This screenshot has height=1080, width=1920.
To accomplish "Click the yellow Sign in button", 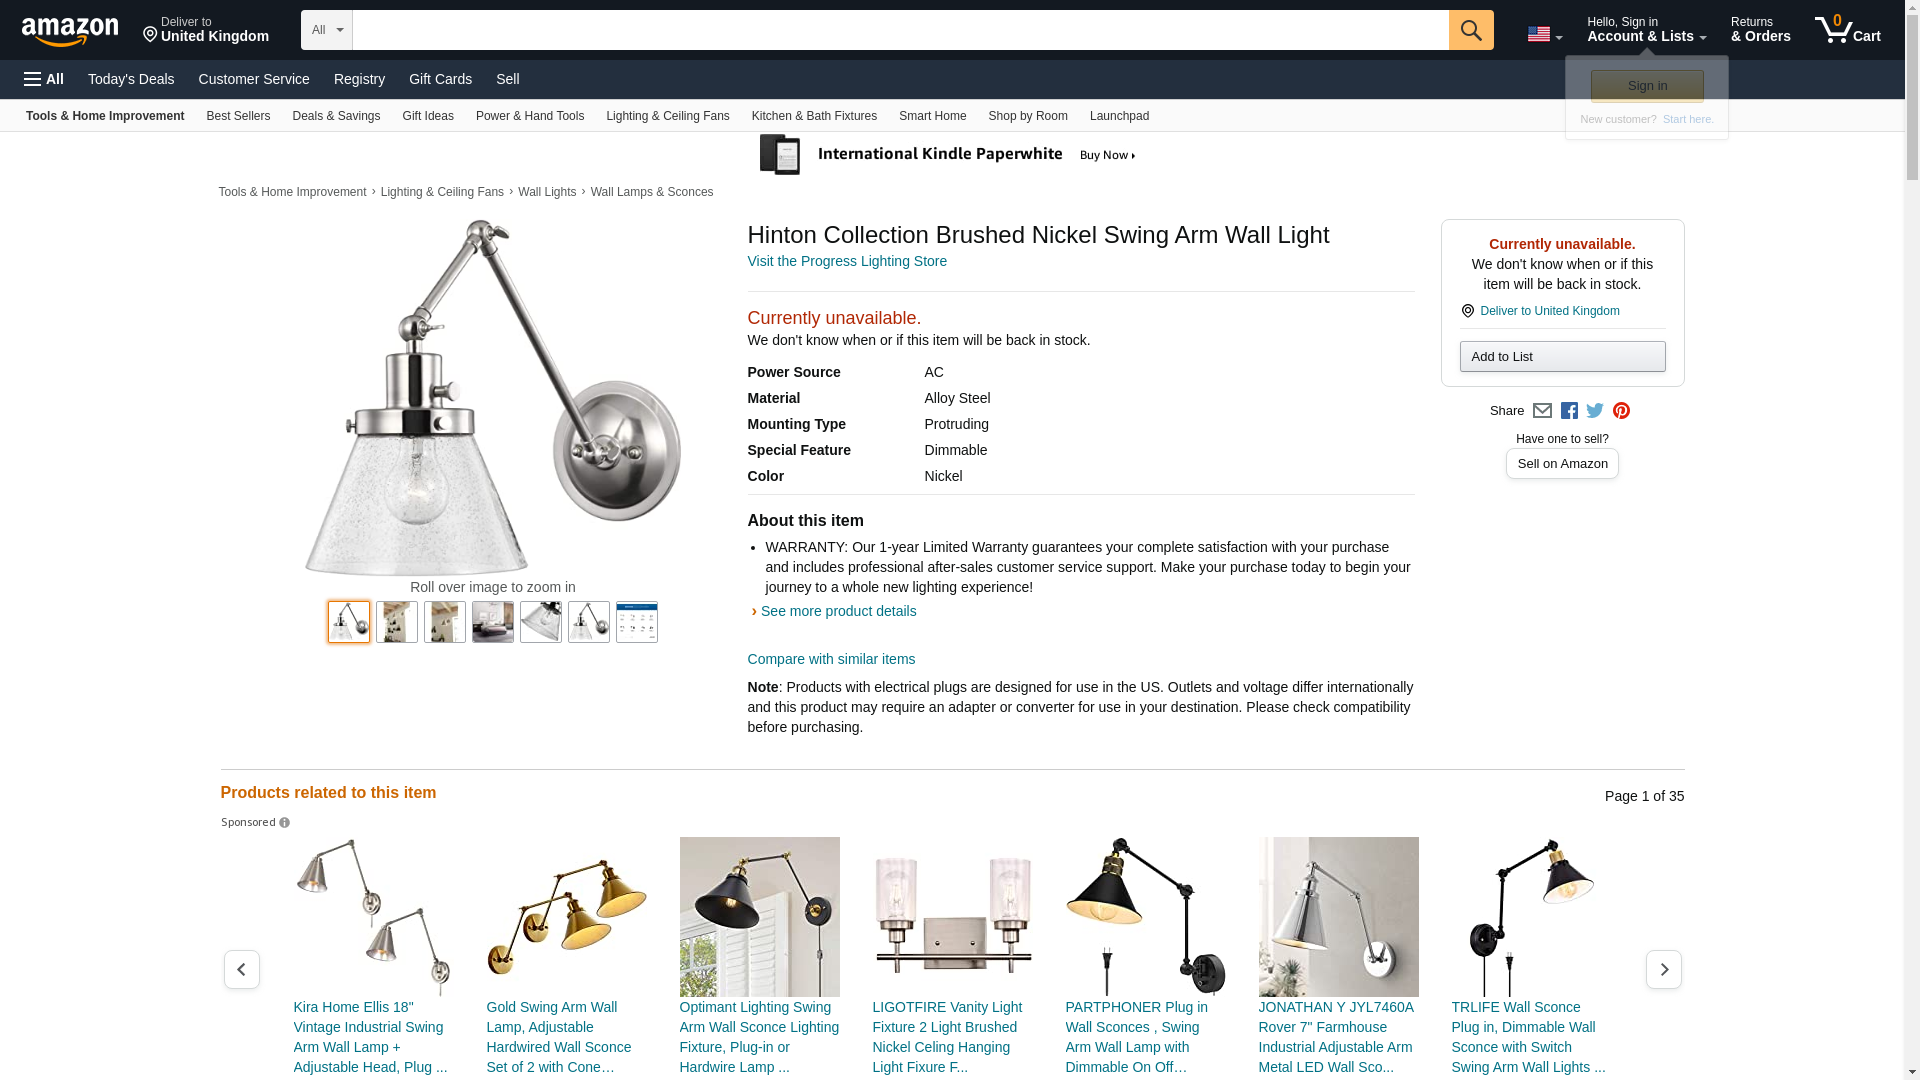I will pos(1647,86).
